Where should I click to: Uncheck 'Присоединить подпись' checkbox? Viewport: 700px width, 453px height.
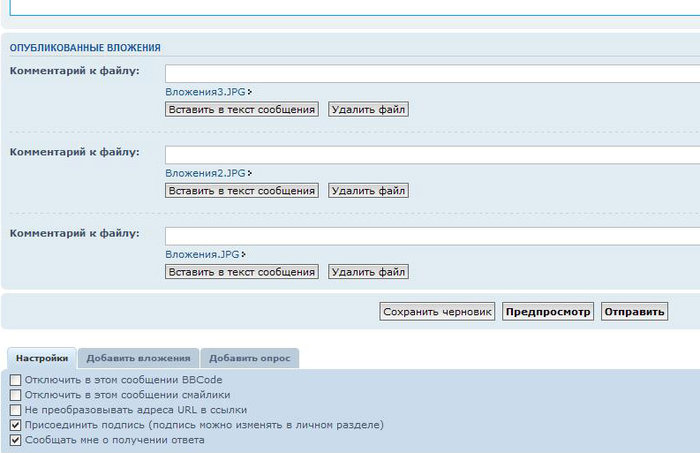15,425
